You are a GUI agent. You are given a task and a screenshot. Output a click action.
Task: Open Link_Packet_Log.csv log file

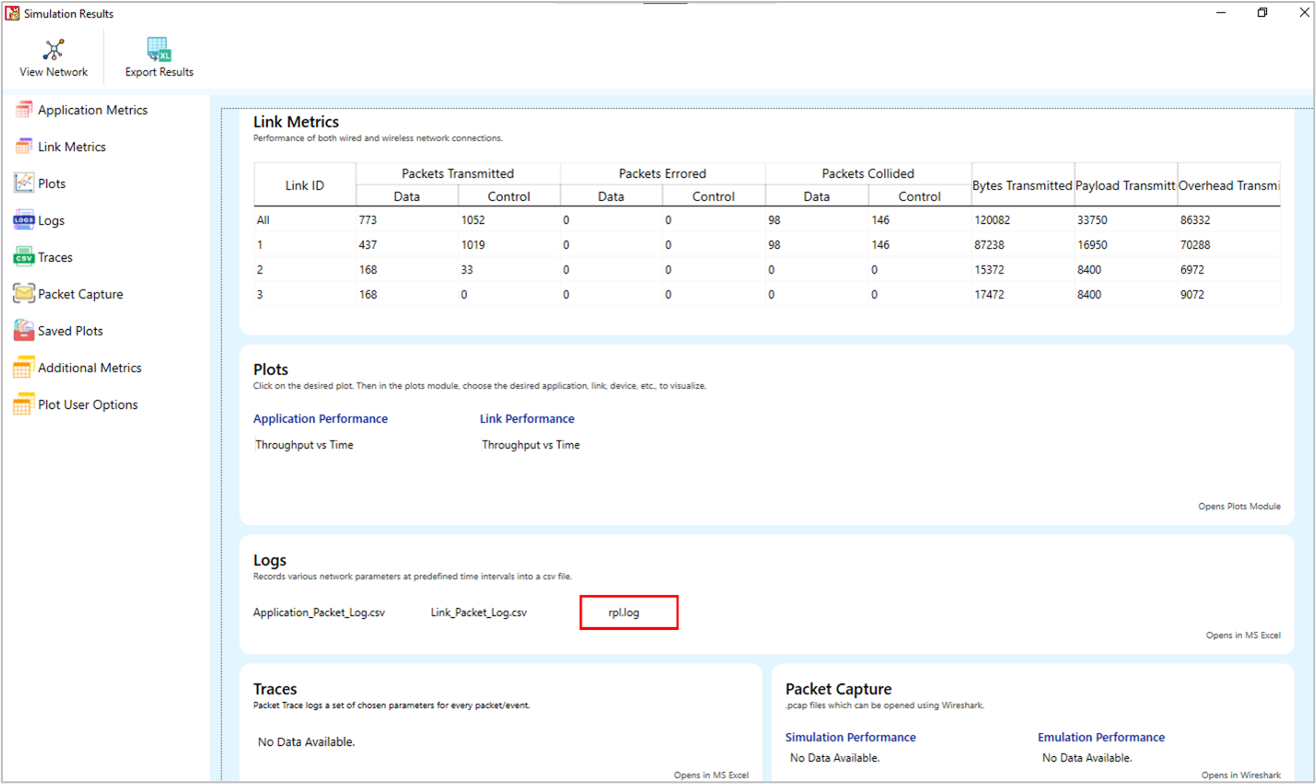(478, 612)
